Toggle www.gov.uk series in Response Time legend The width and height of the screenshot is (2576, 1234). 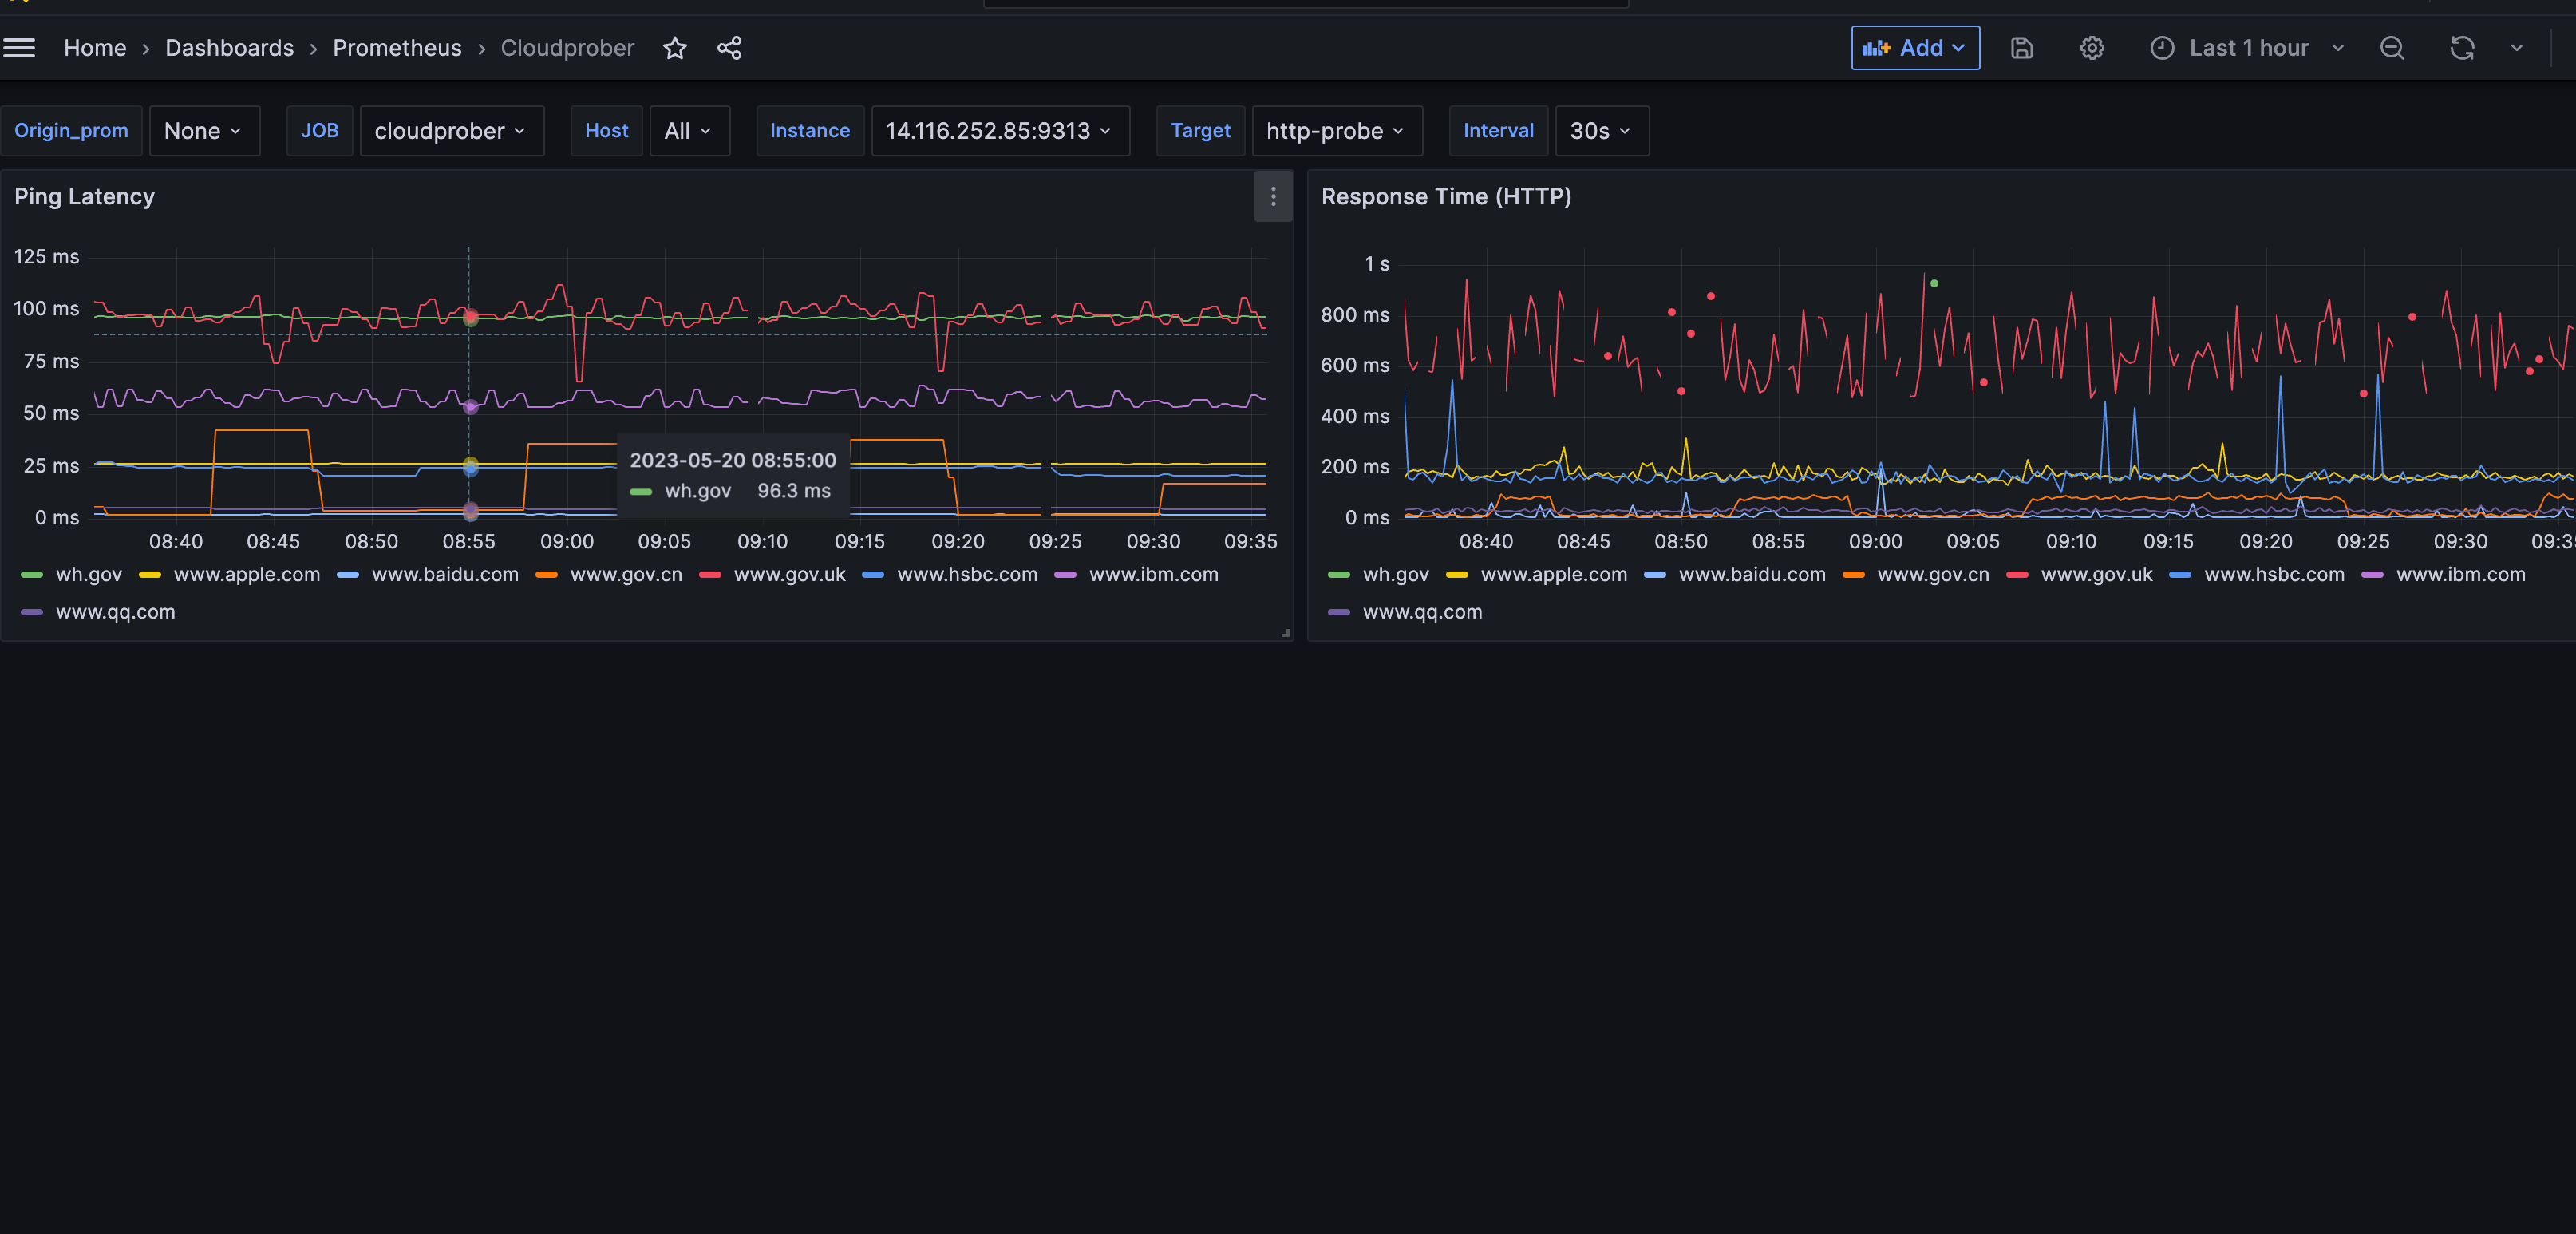point(2096,575)
